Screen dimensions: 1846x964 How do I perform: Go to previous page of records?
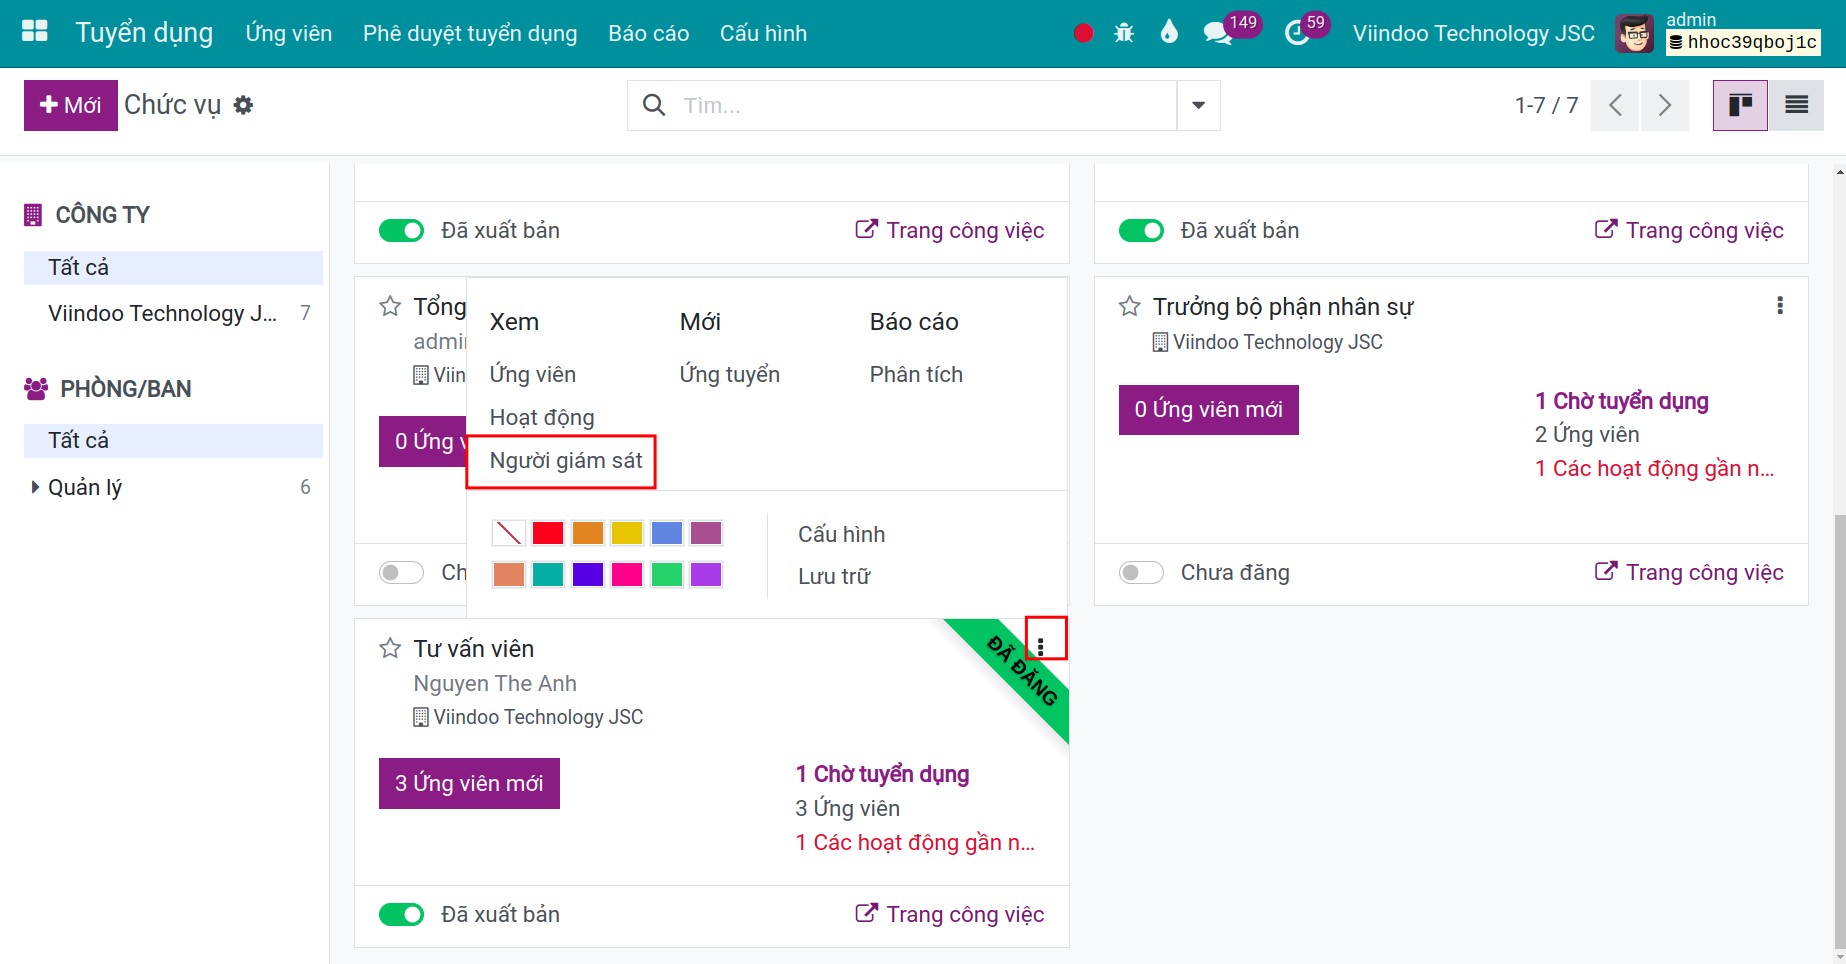click(x=1615, y=105)
